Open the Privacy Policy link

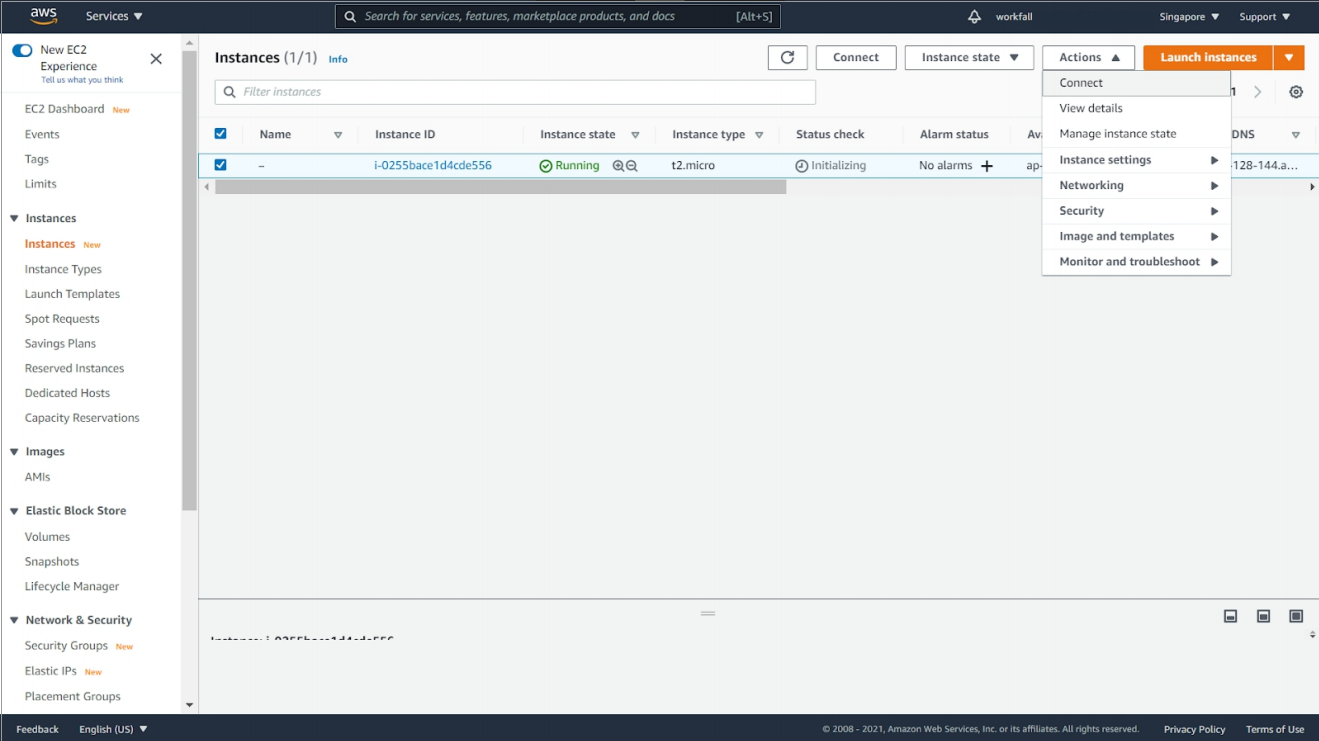1194,729
